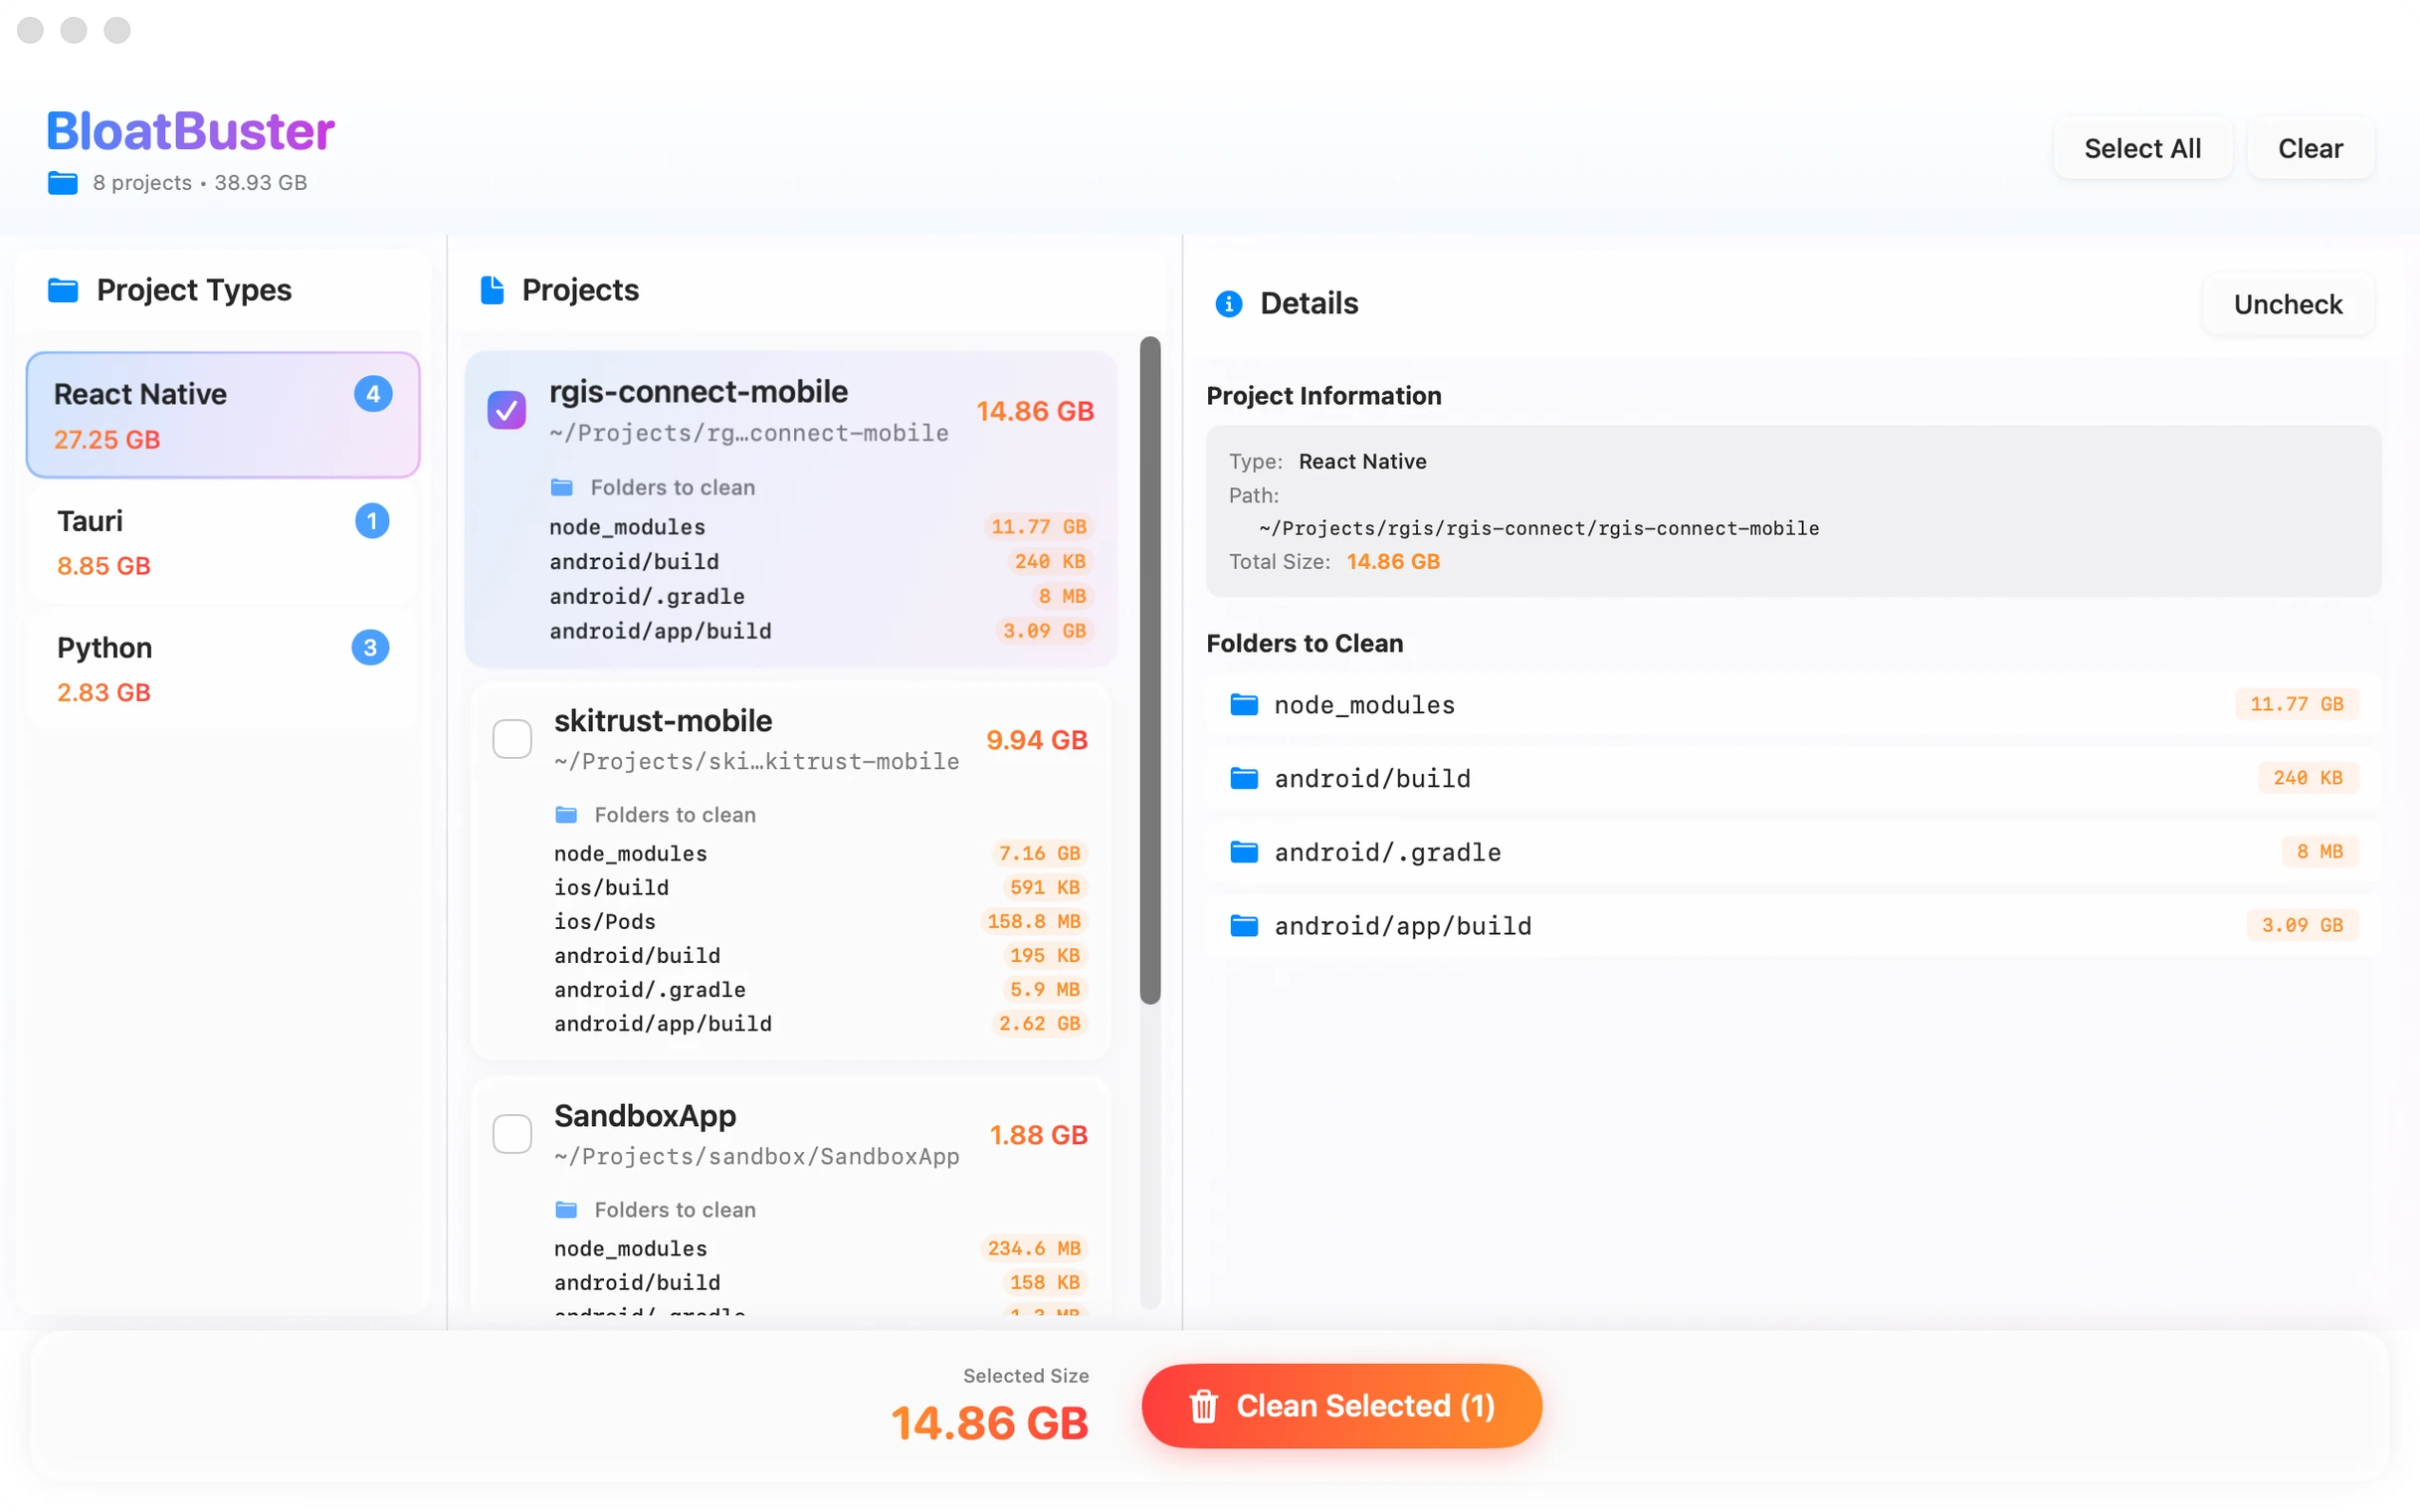Click the folder icon next to android/build in Details

click(1244, 778)
